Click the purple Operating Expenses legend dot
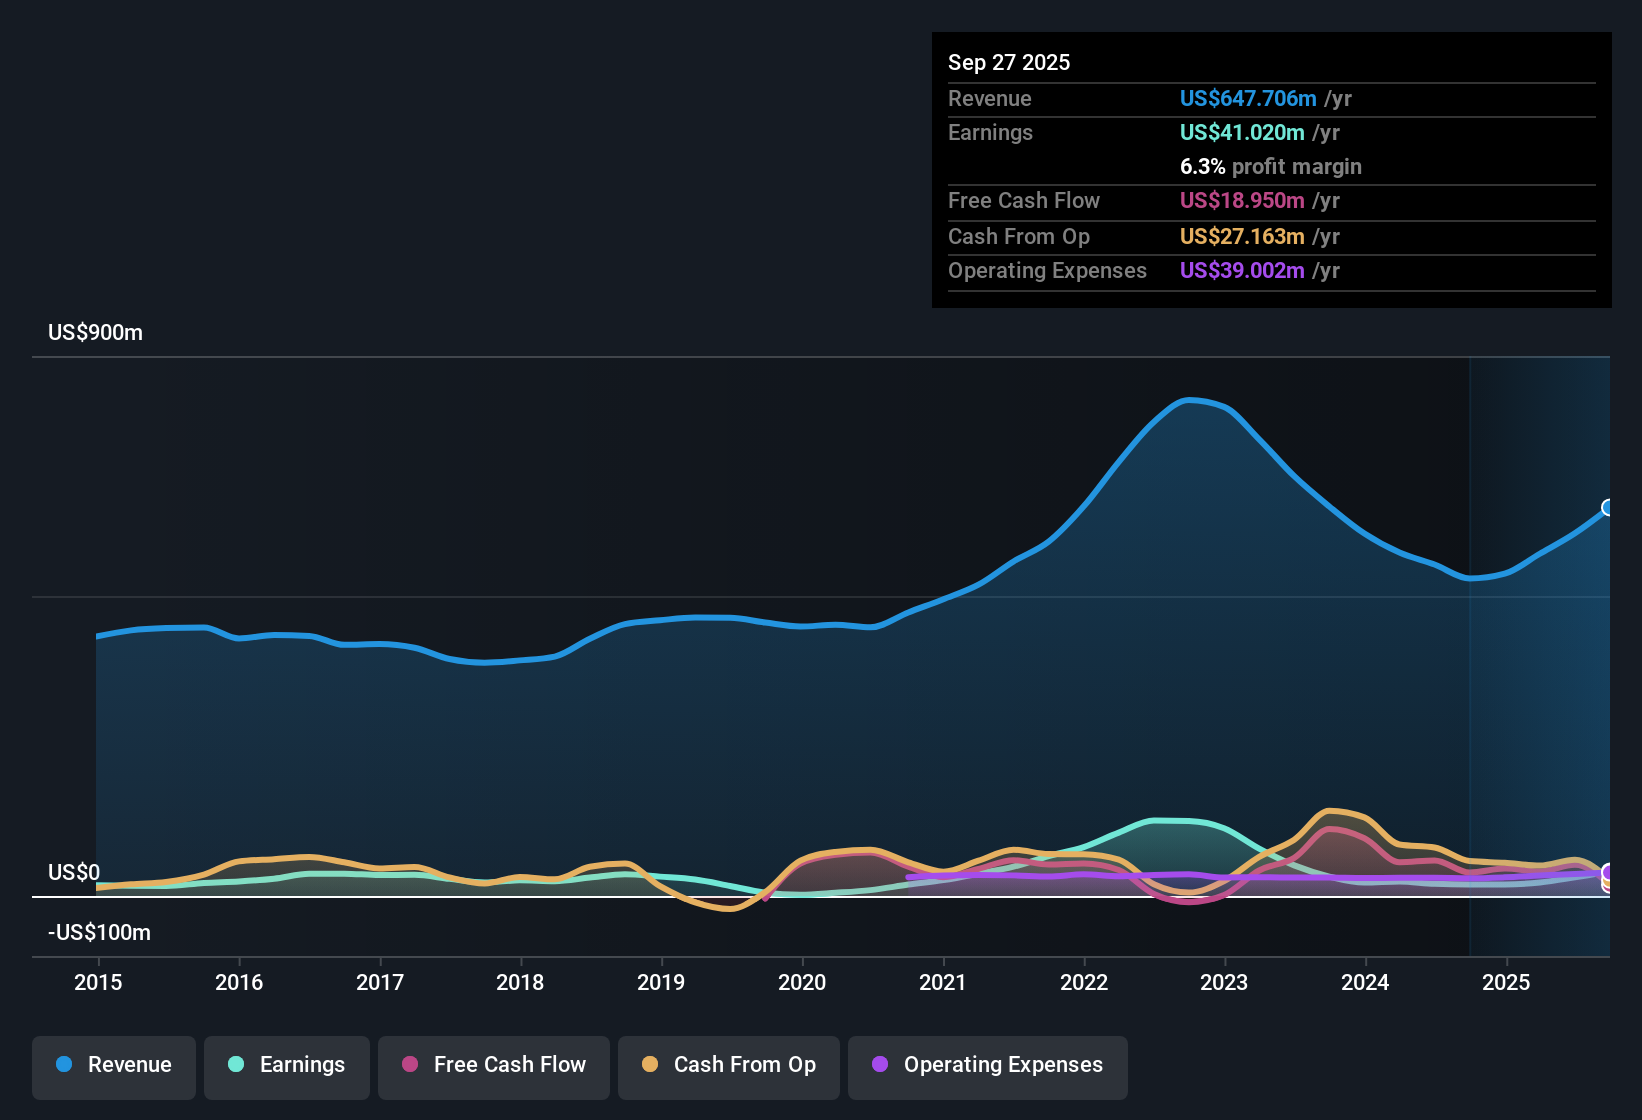 click(879, 1065)
